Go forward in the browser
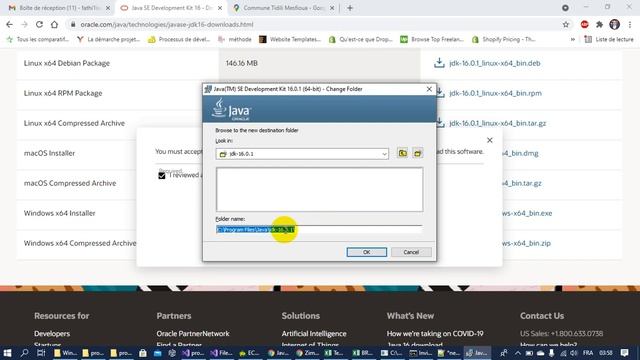 tap(24, 24)
